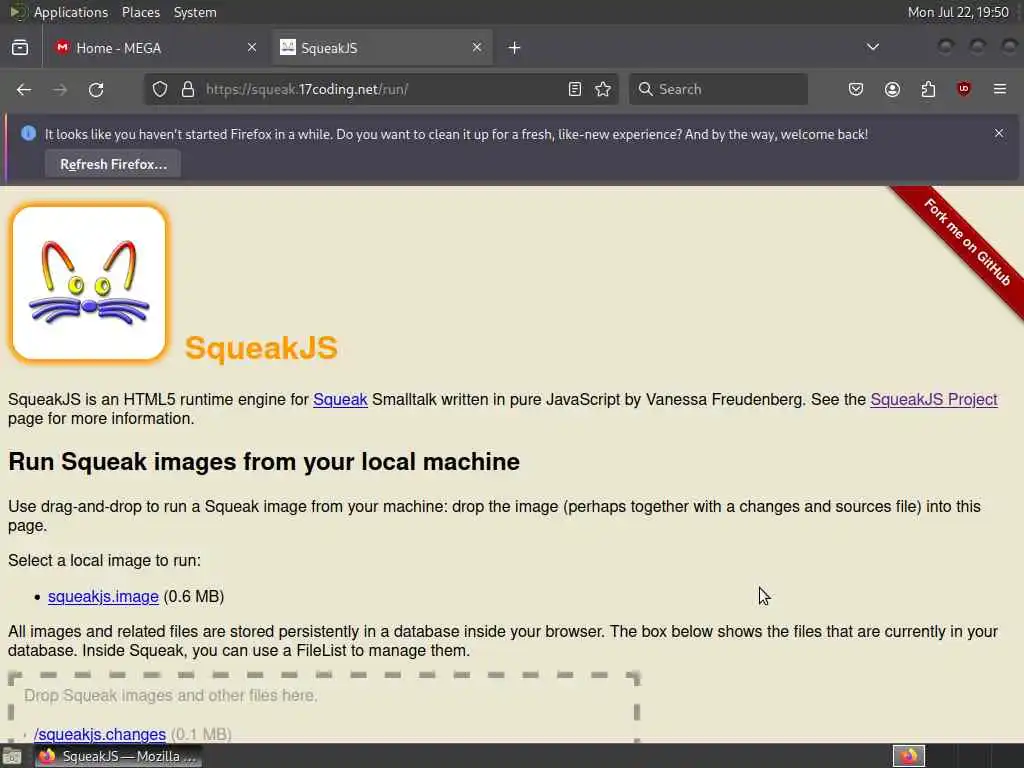Switch to the Home - MEGA tab

[x=155, y=48]
